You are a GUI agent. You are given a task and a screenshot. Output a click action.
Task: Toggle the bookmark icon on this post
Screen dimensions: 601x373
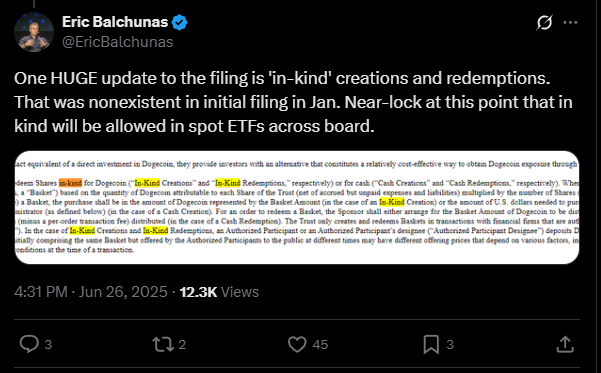point(431,344)
